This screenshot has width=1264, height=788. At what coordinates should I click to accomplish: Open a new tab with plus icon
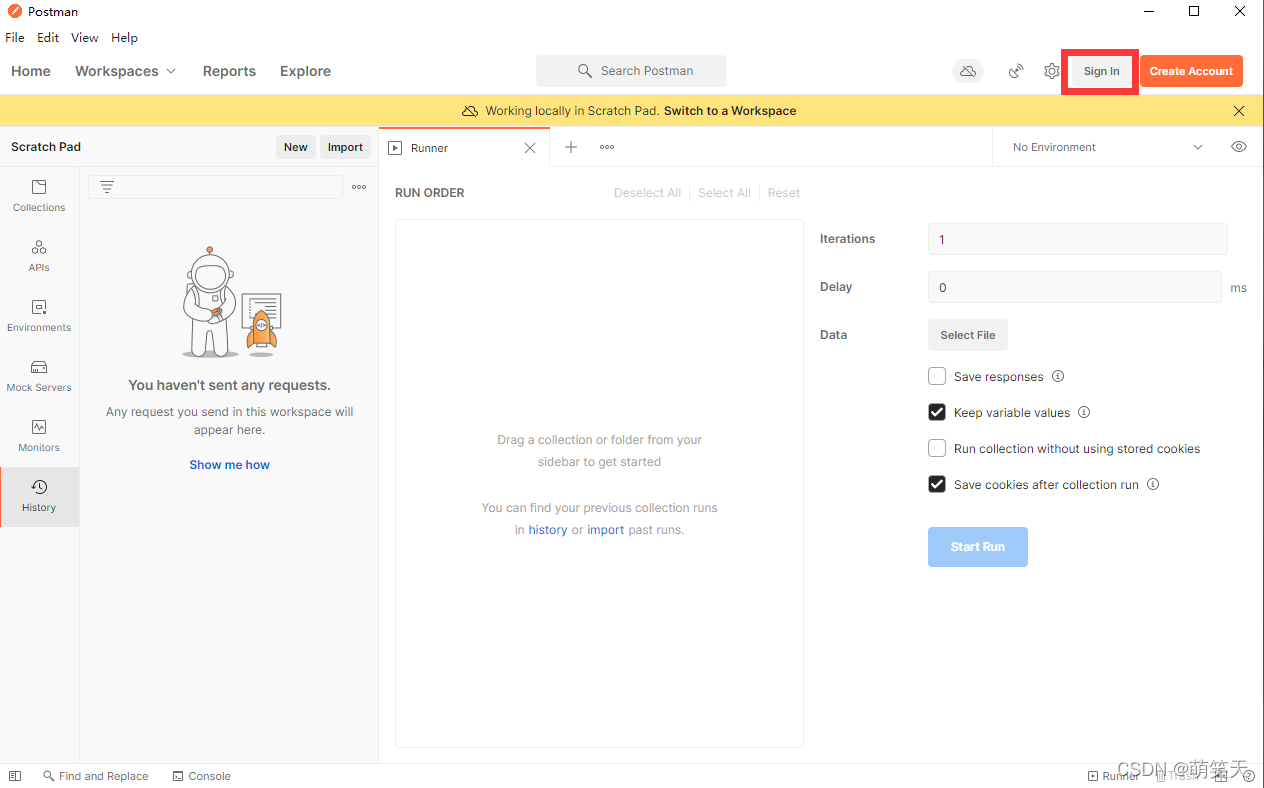(x=571, y=147)
